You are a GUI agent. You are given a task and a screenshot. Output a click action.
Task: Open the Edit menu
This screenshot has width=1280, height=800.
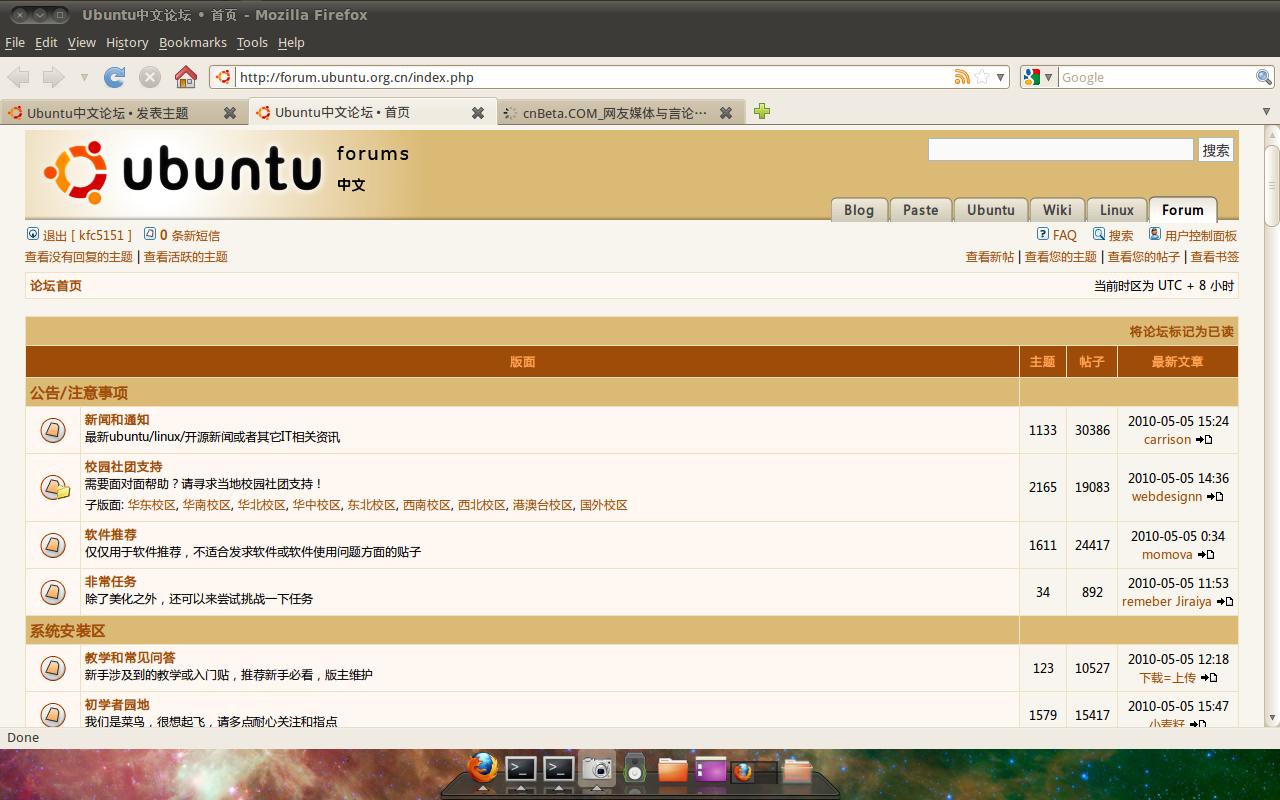(46, 42)
